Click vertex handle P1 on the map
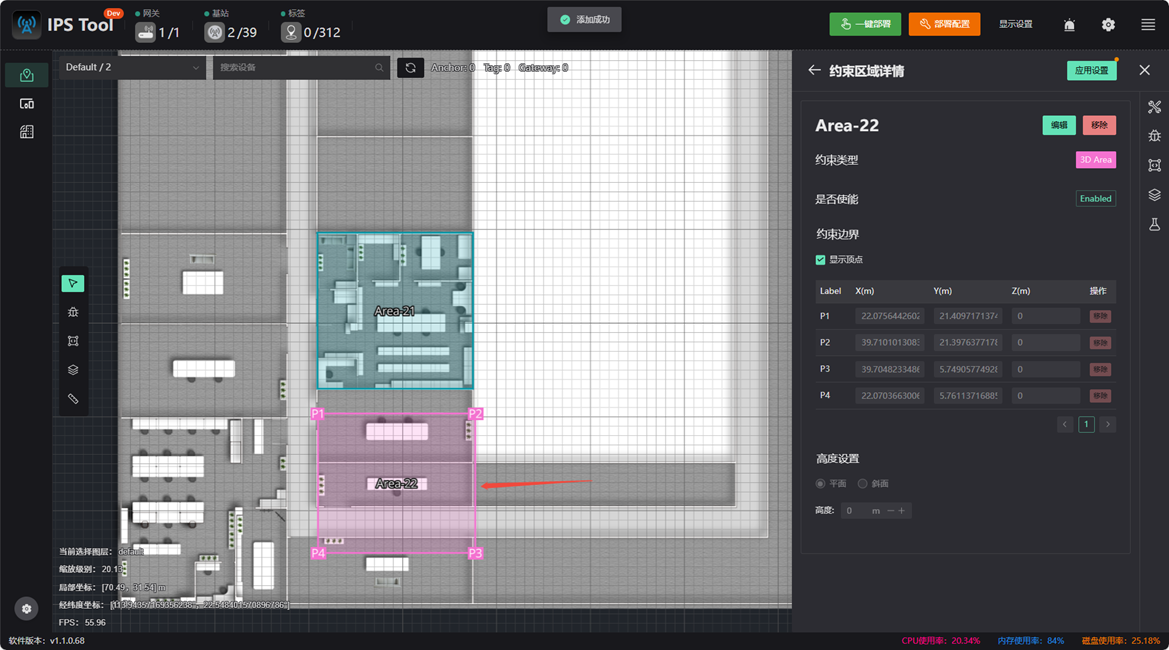The image size is (1169, 650). pos(318,414)
